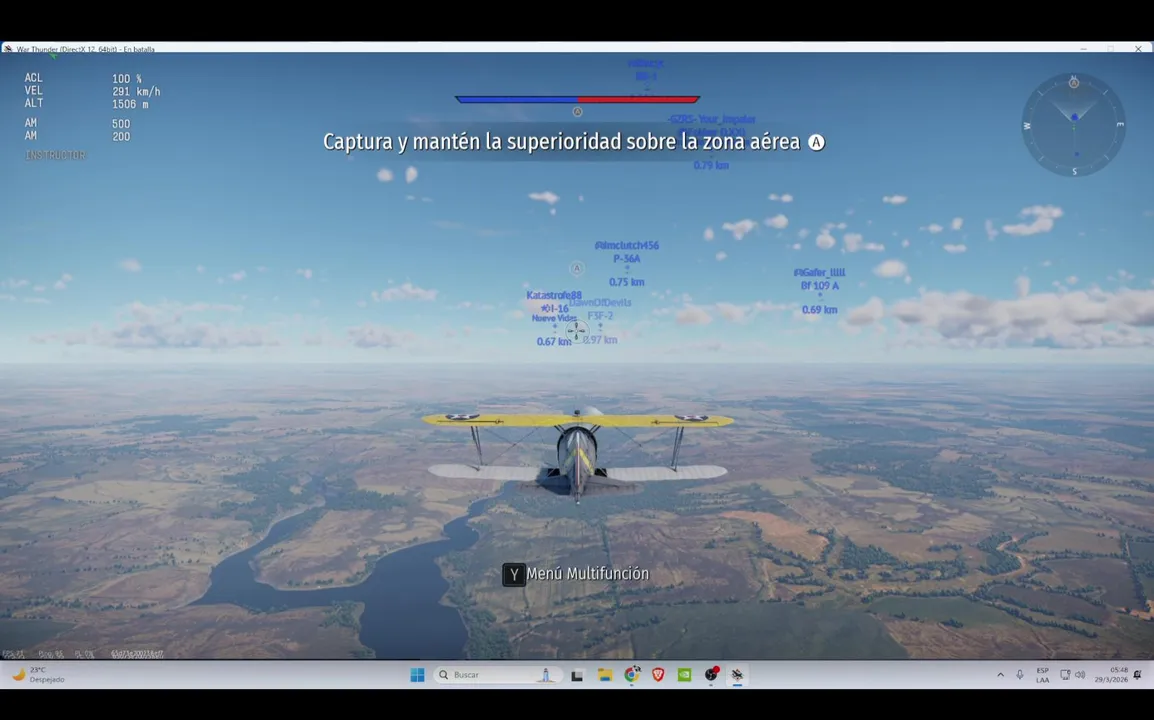Click the ALT 1506 m altitude readout
The image size is (1154, 720).
click(x=86, y=104)
